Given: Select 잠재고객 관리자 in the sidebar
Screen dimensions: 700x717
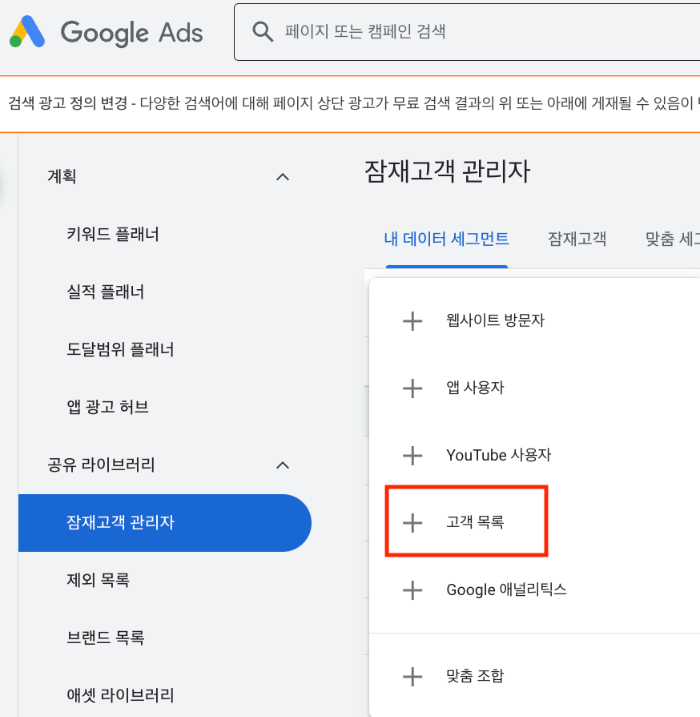Looking at the screenshot, I should [x=165, y=522].
